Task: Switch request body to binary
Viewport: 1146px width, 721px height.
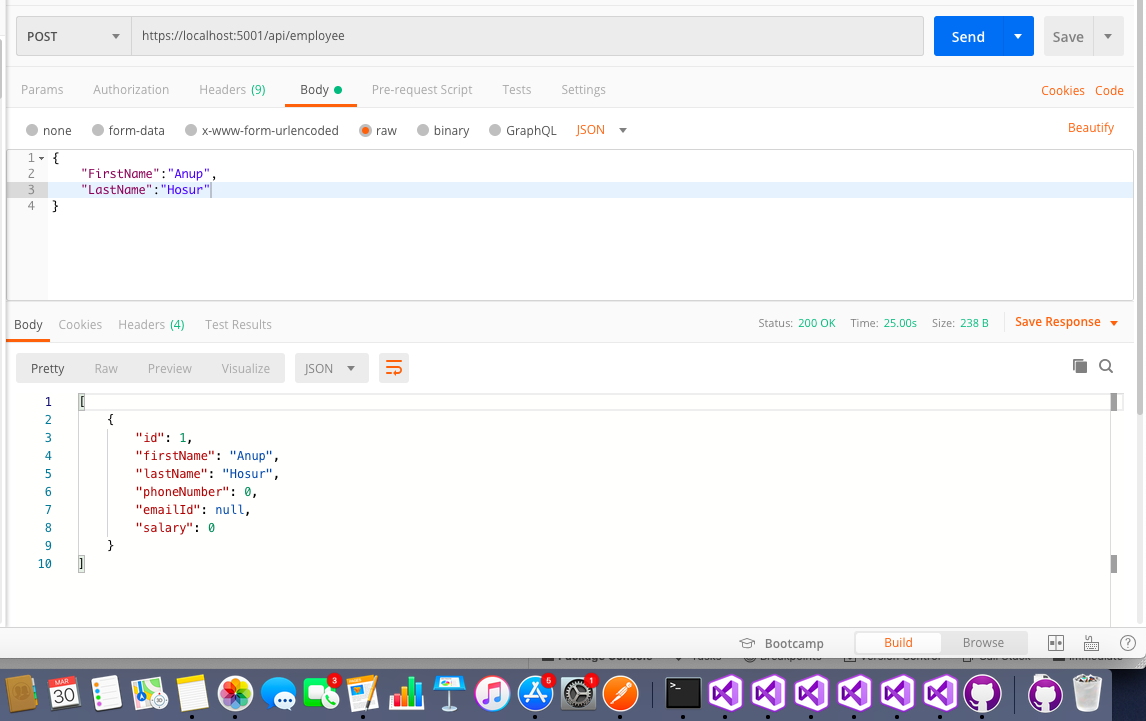Action: pyautogui.click(x=443, y=130)
